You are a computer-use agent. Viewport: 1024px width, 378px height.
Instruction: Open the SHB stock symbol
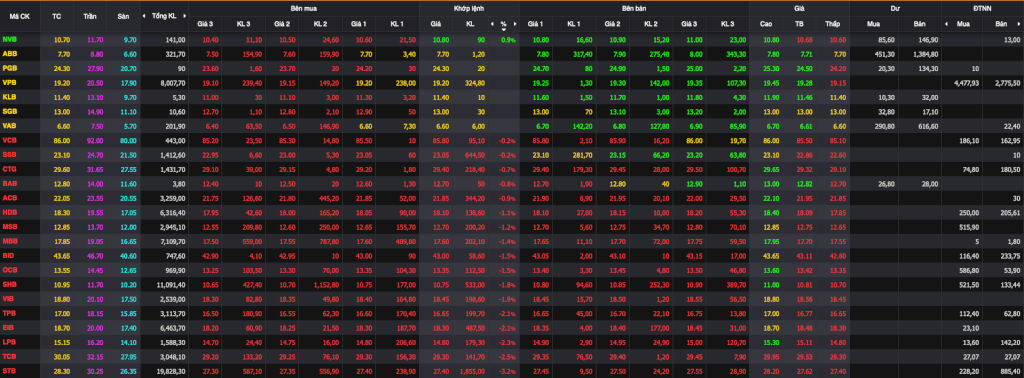[x=10, y=284]
